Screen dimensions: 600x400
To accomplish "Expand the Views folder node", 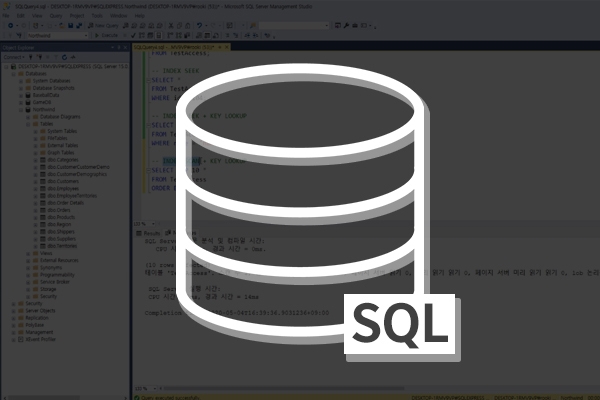I will (x=28, y=253).
